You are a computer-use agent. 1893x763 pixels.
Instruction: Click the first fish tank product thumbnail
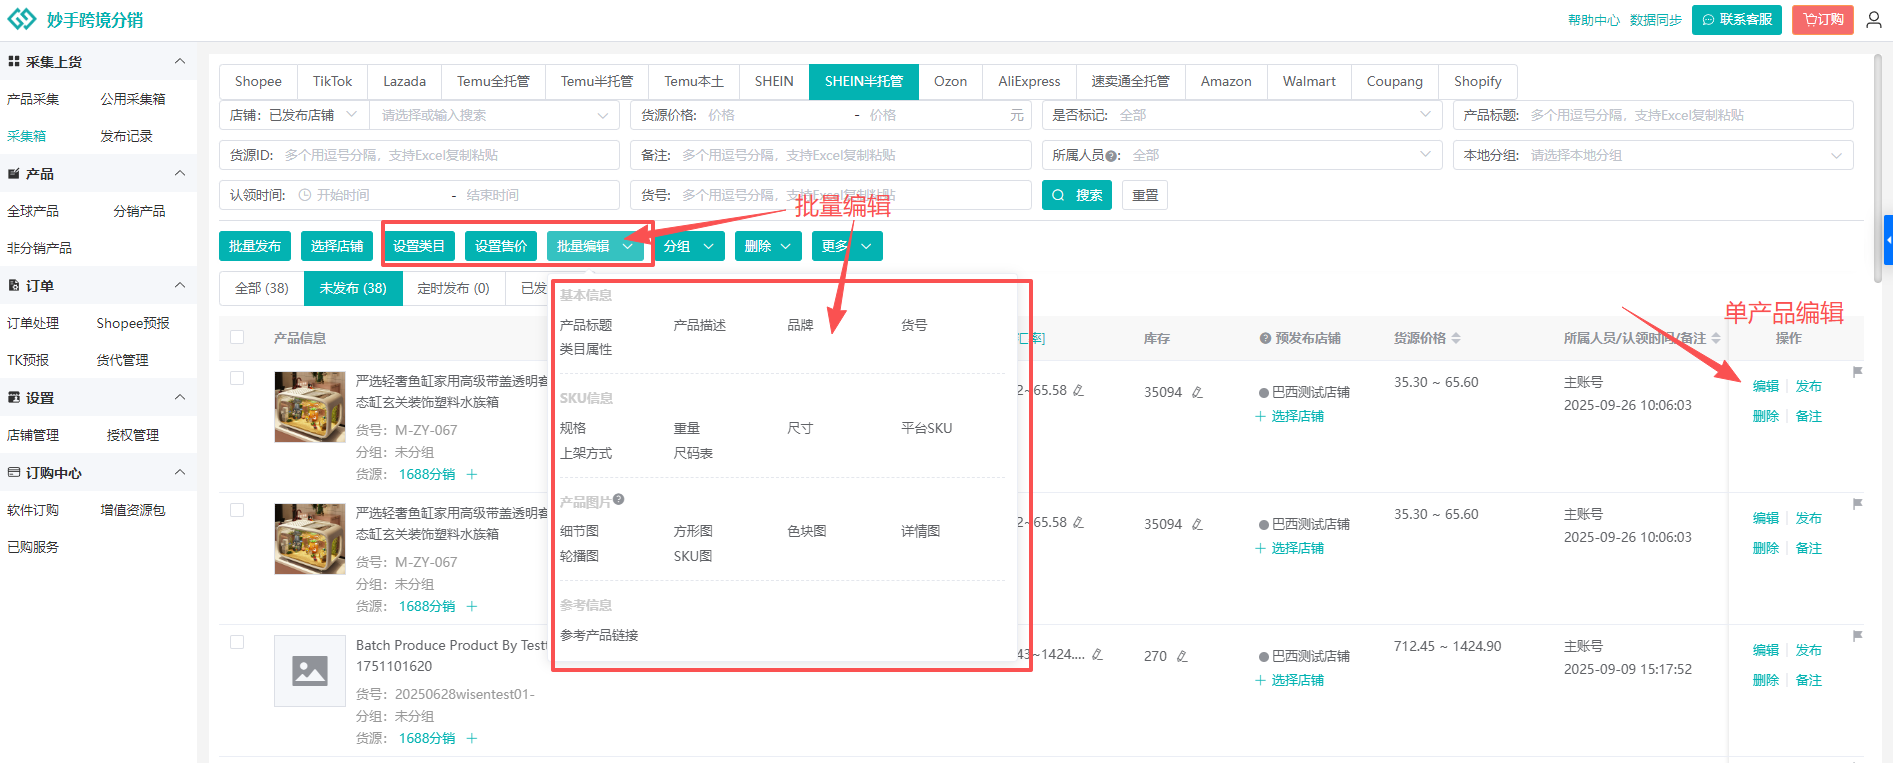(x=310, y=407)
